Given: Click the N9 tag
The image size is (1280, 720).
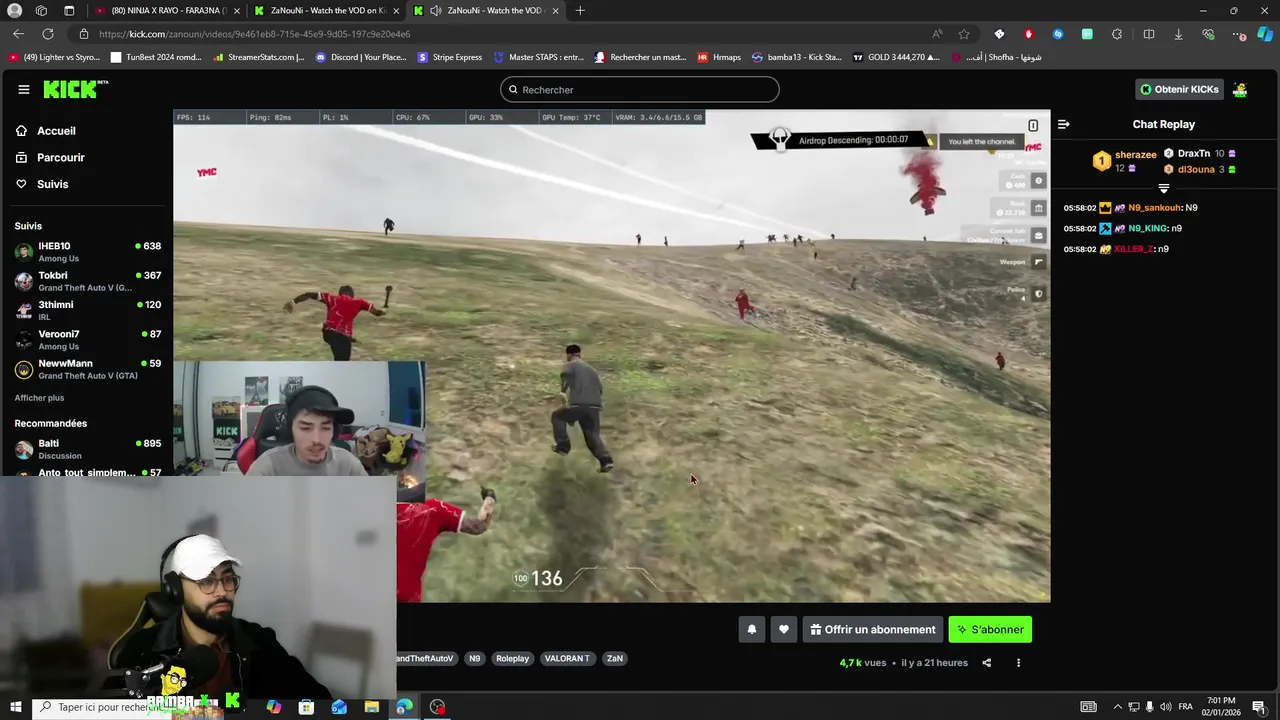Looking at the screenshot, I should pyautogui.click(x=475, y=658).
